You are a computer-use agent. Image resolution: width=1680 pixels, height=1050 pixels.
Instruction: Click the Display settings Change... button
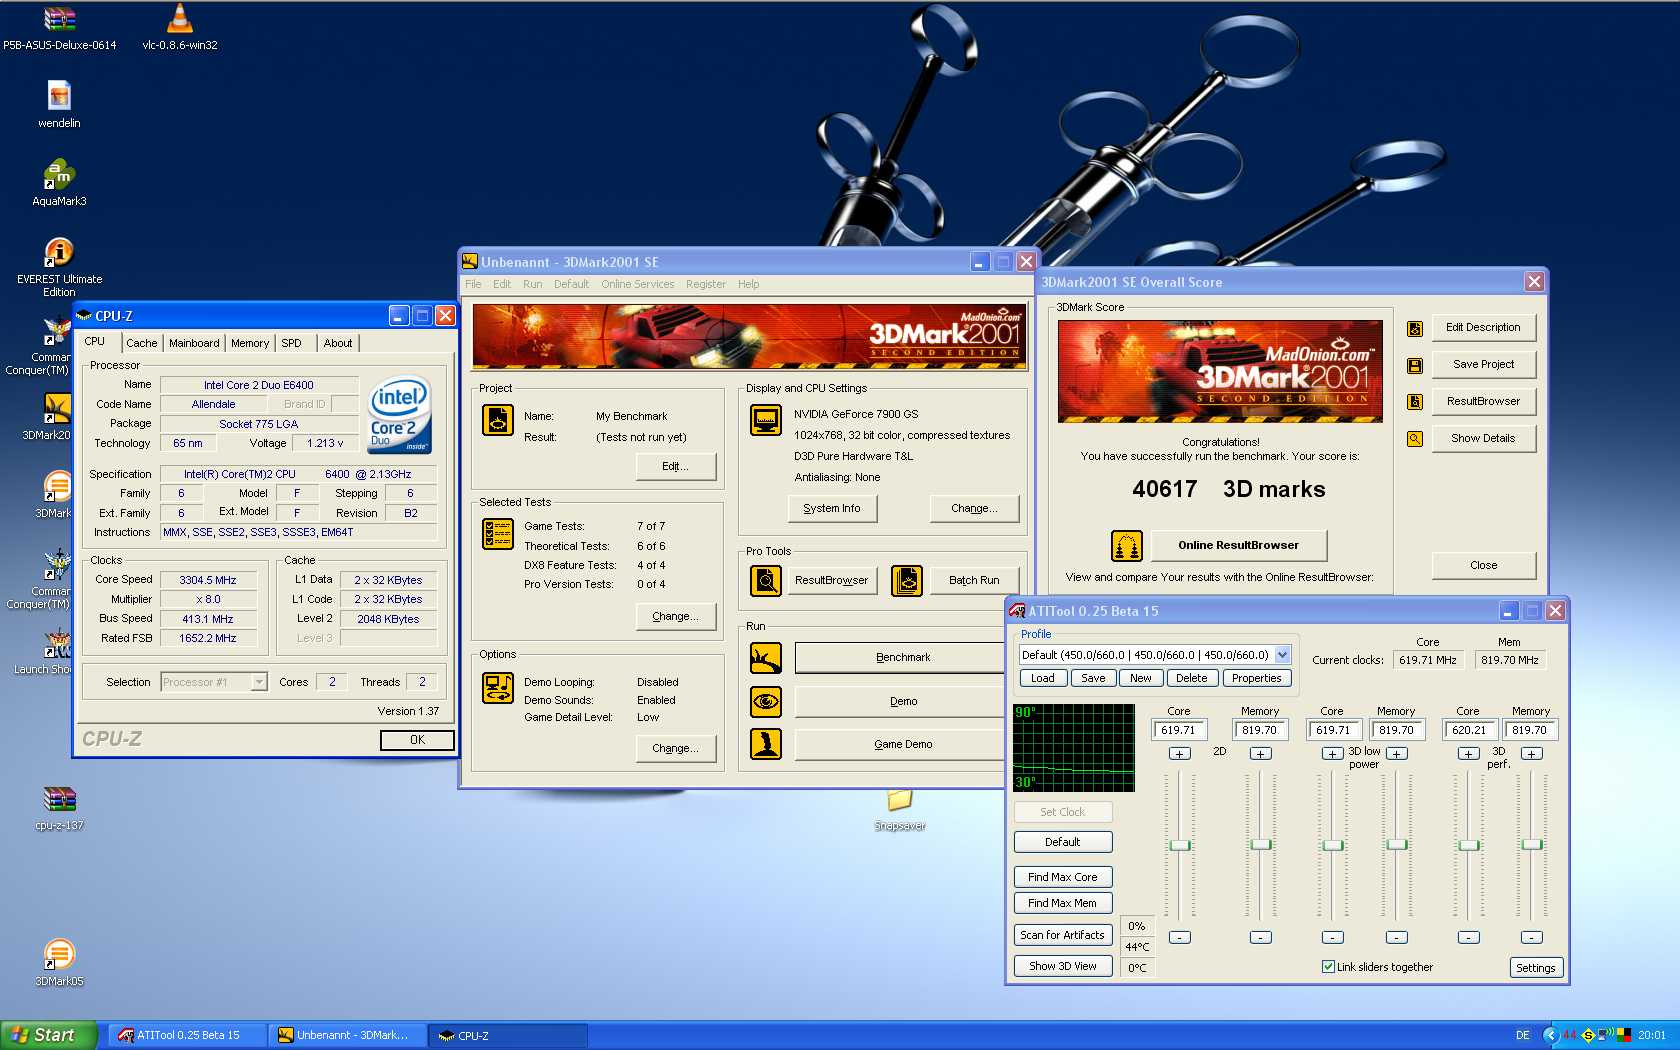tap(974, 508)
